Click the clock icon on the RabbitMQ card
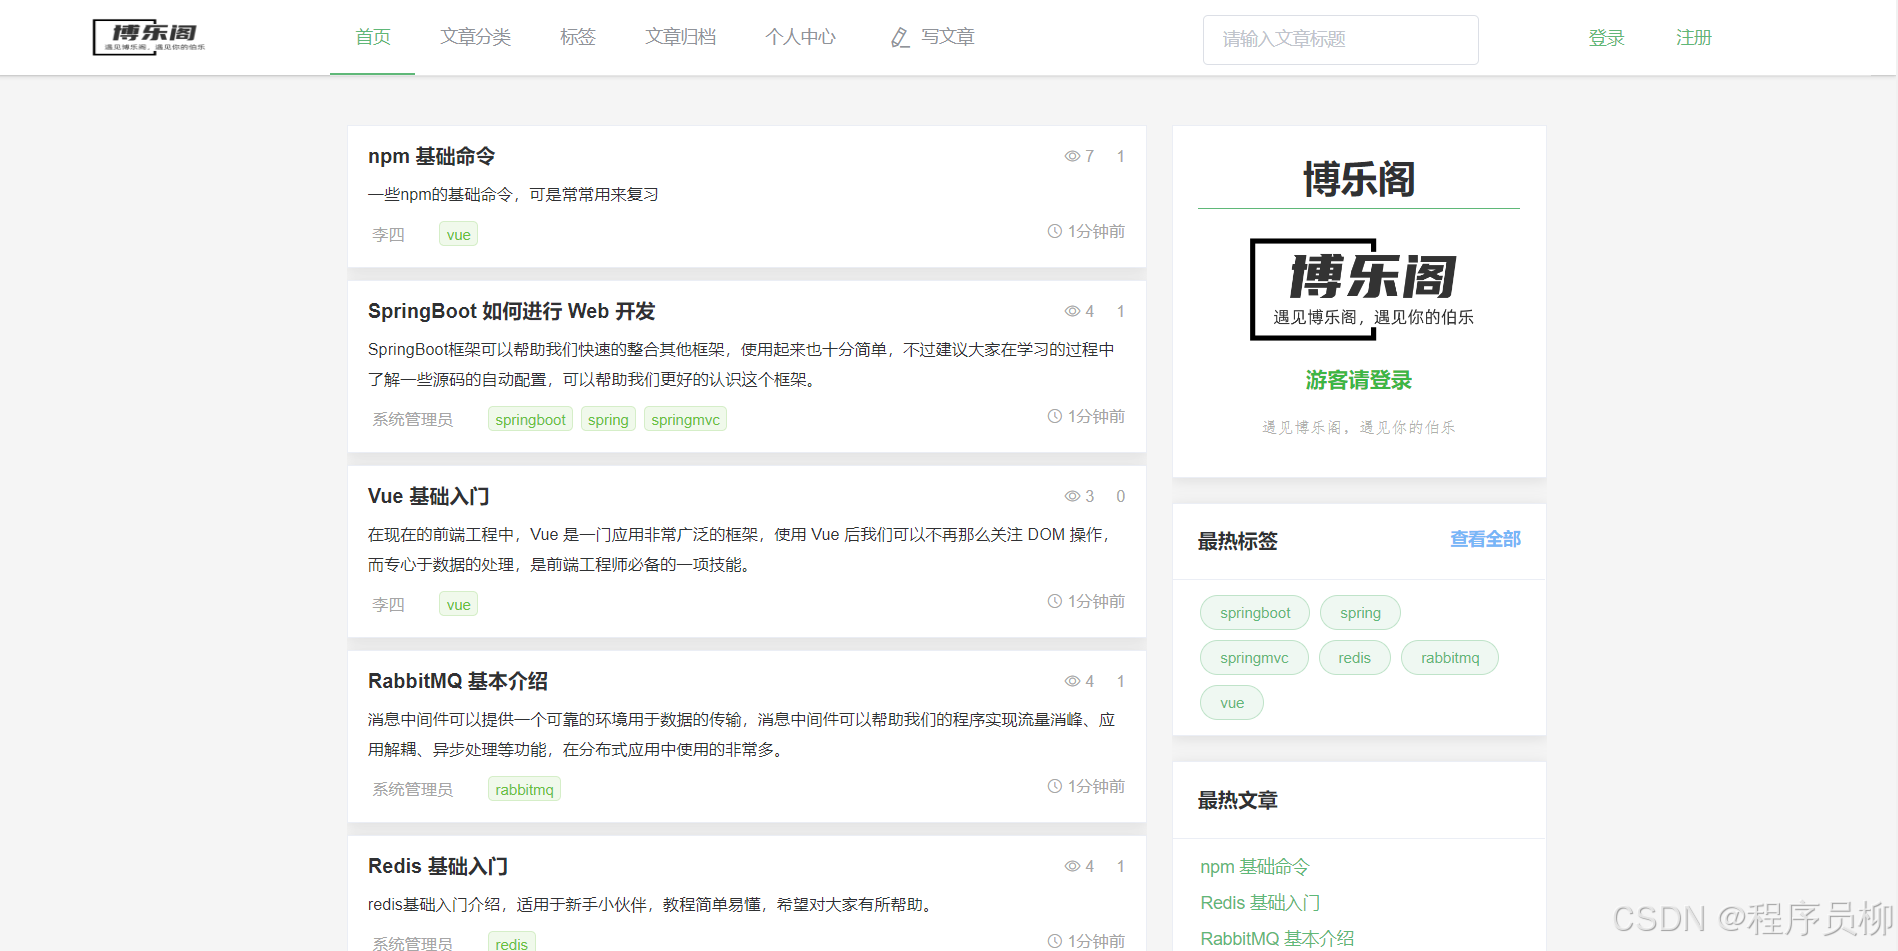The width and height of the screenshot is (1898, 951). 1055,786
